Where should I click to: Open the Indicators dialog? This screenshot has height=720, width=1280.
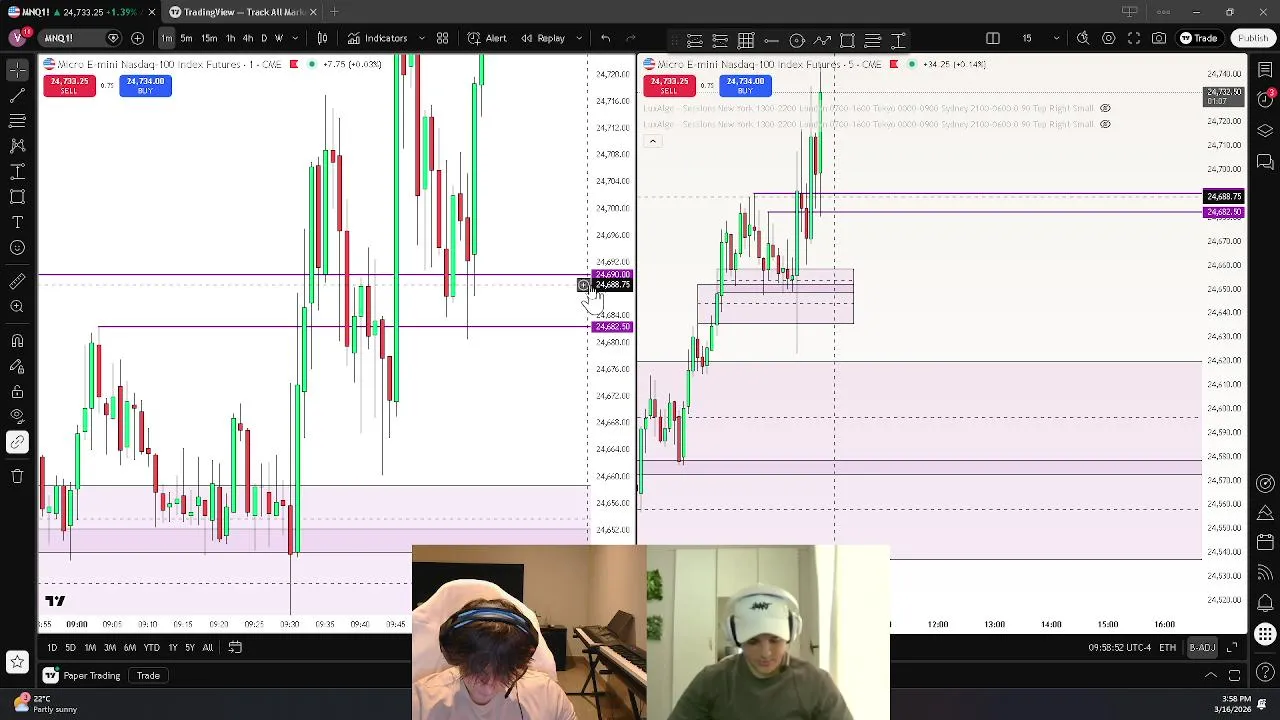click(378, 38)
